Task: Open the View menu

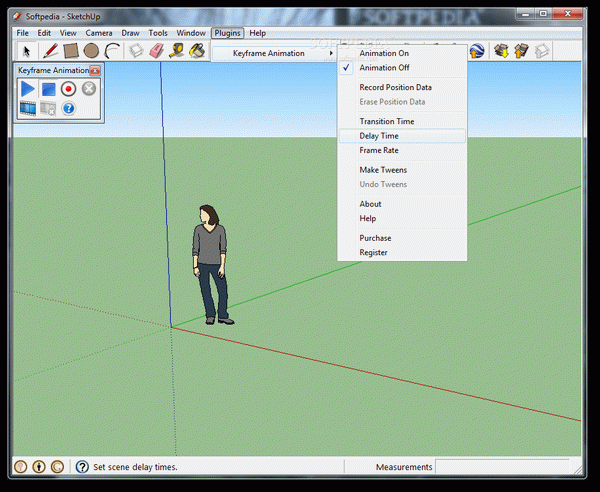Action: point(68,33)
